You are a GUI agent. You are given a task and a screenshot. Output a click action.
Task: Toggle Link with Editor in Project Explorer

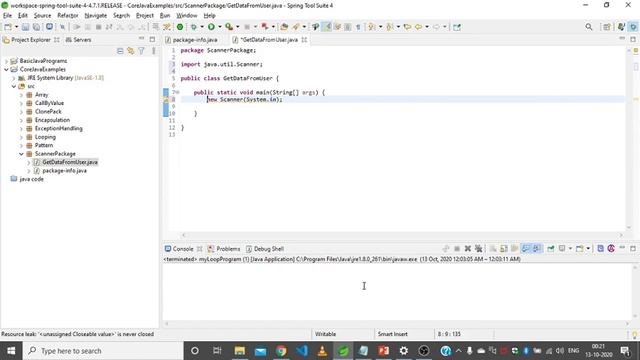click(131, 51)
